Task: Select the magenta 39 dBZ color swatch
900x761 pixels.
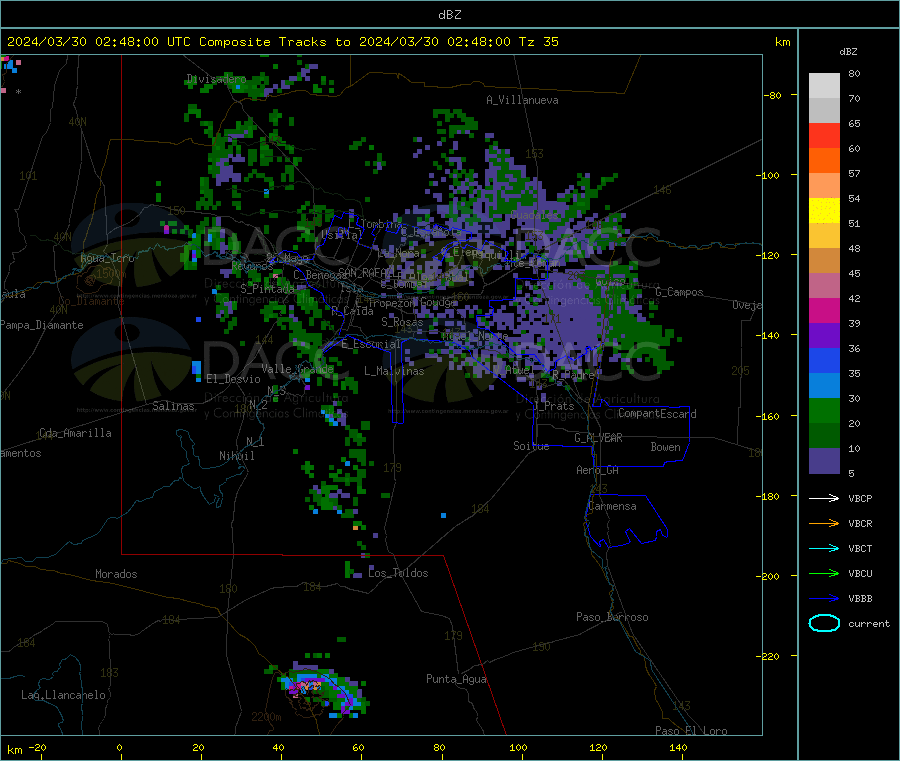Action: pyautogui.click(x=824, y=310)
